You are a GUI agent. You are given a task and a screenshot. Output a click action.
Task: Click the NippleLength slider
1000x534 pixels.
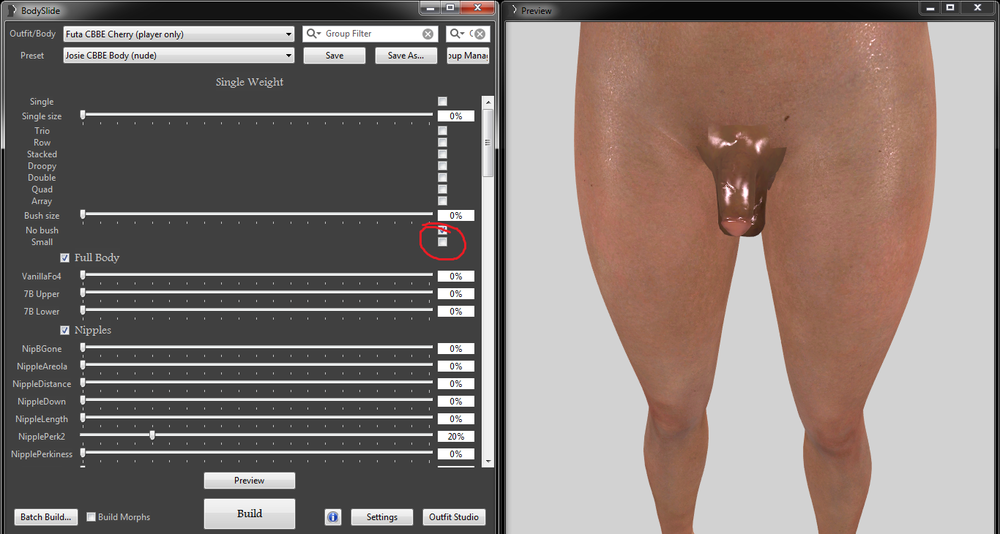(257, 418)
